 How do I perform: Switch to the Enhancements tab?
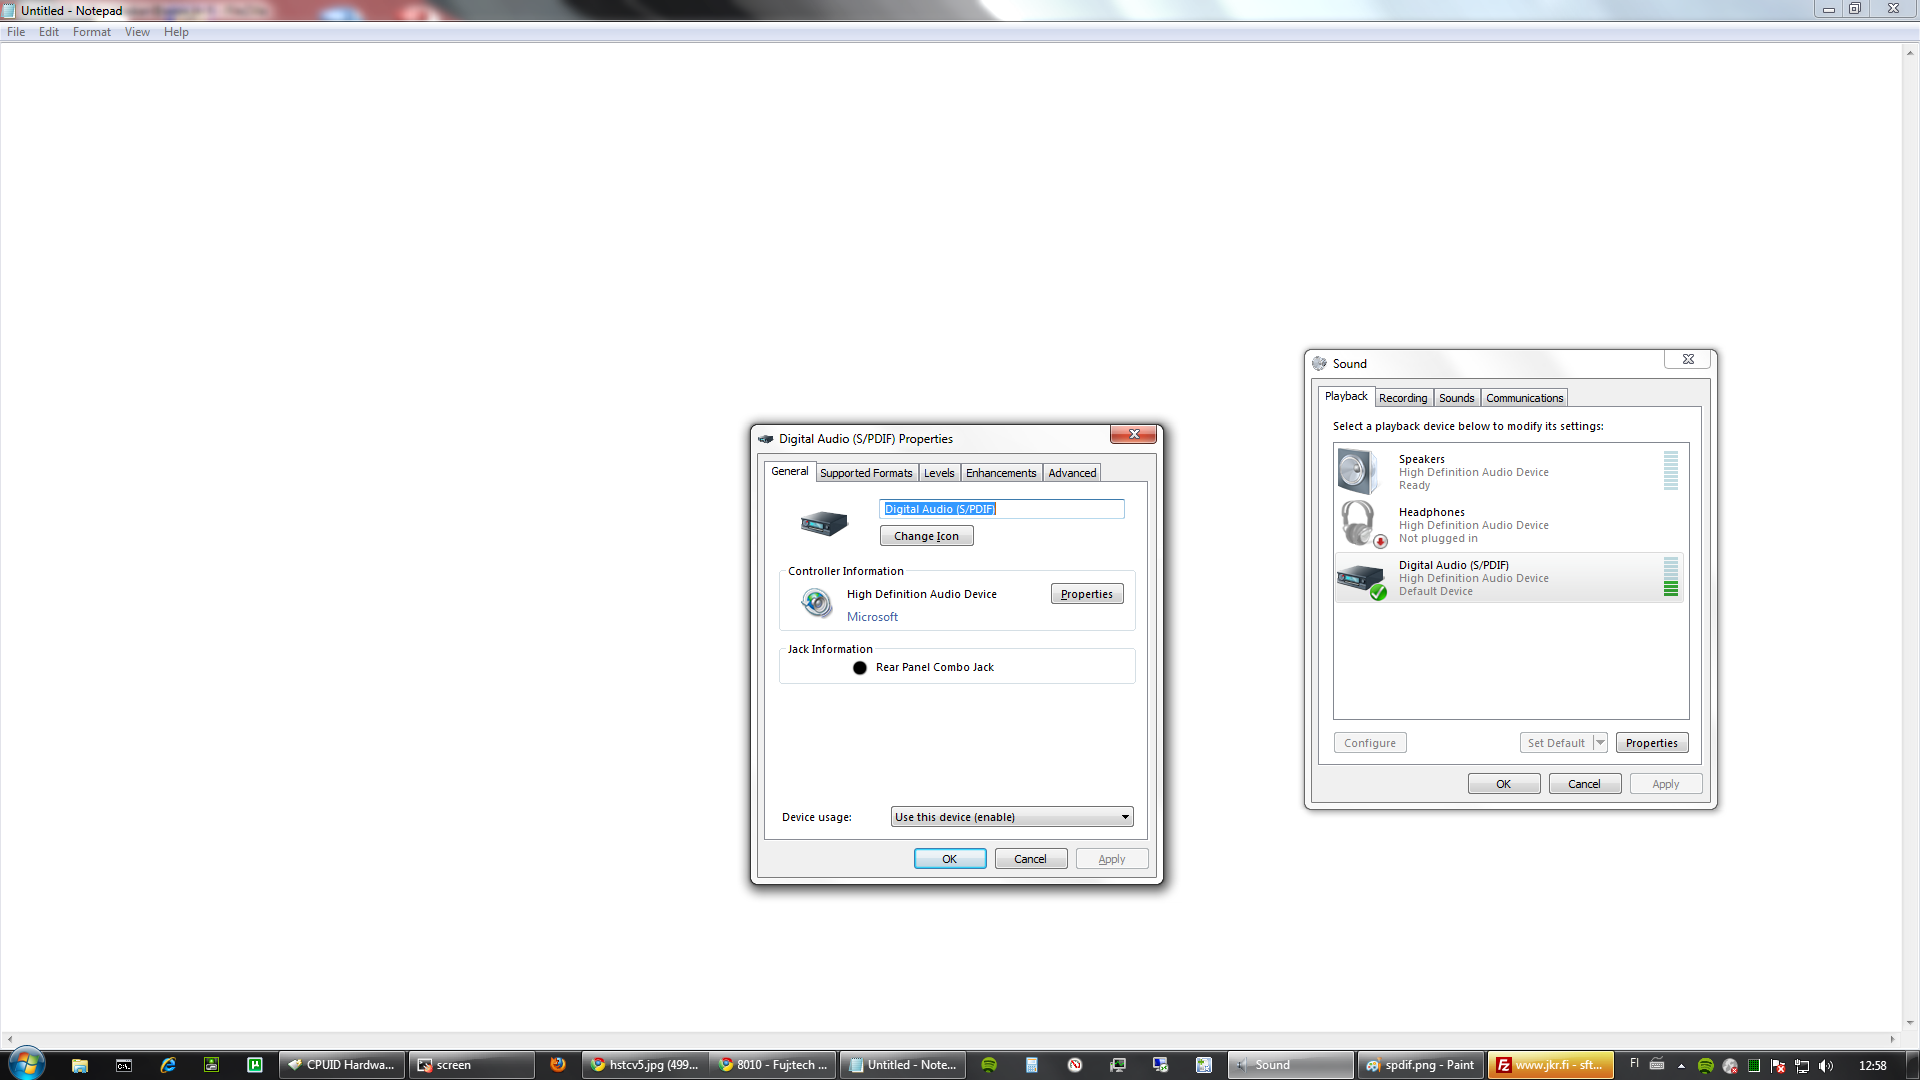tap(1001, 473)
